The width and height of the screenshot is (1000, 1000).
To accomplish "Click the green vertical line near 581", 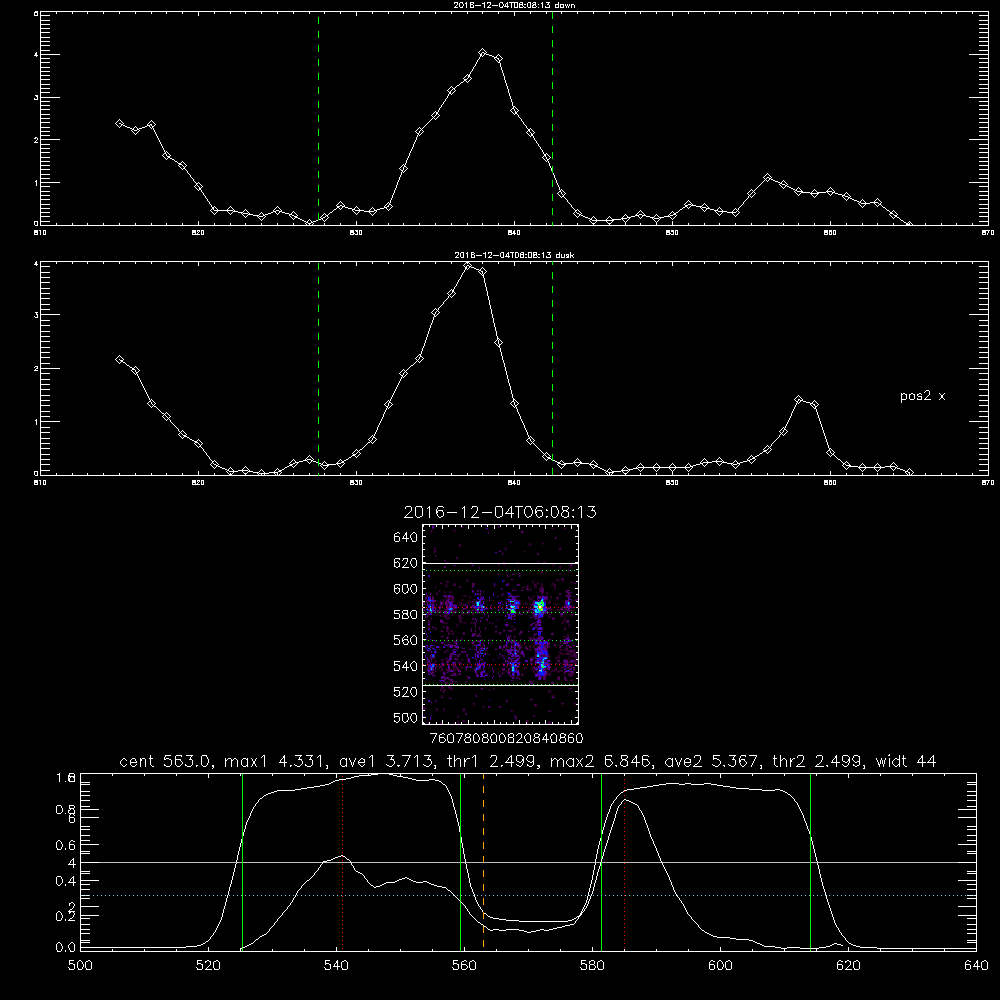I will [x=601, y=861].
